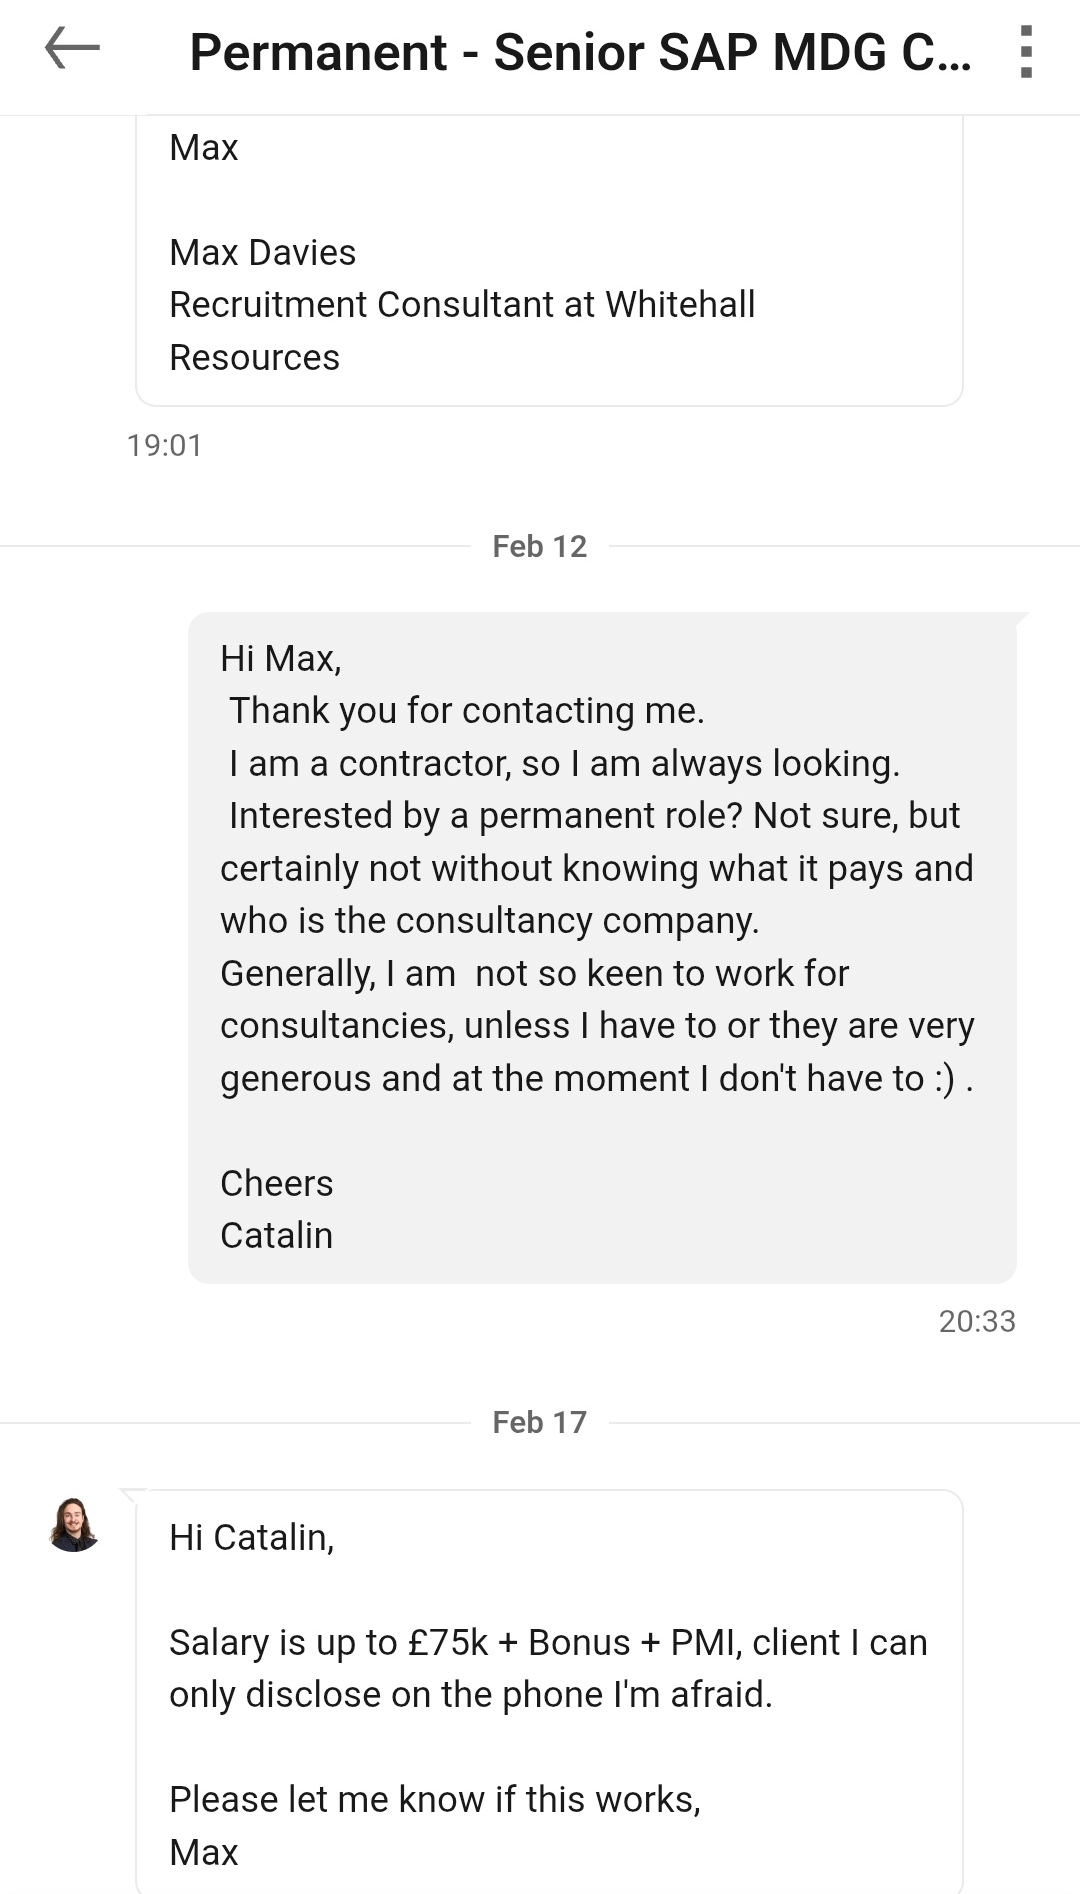1080x1894 pixels.
Task: Tap the 'Hi Catalin,' greeting line
Action: (x=252, y=1538)
